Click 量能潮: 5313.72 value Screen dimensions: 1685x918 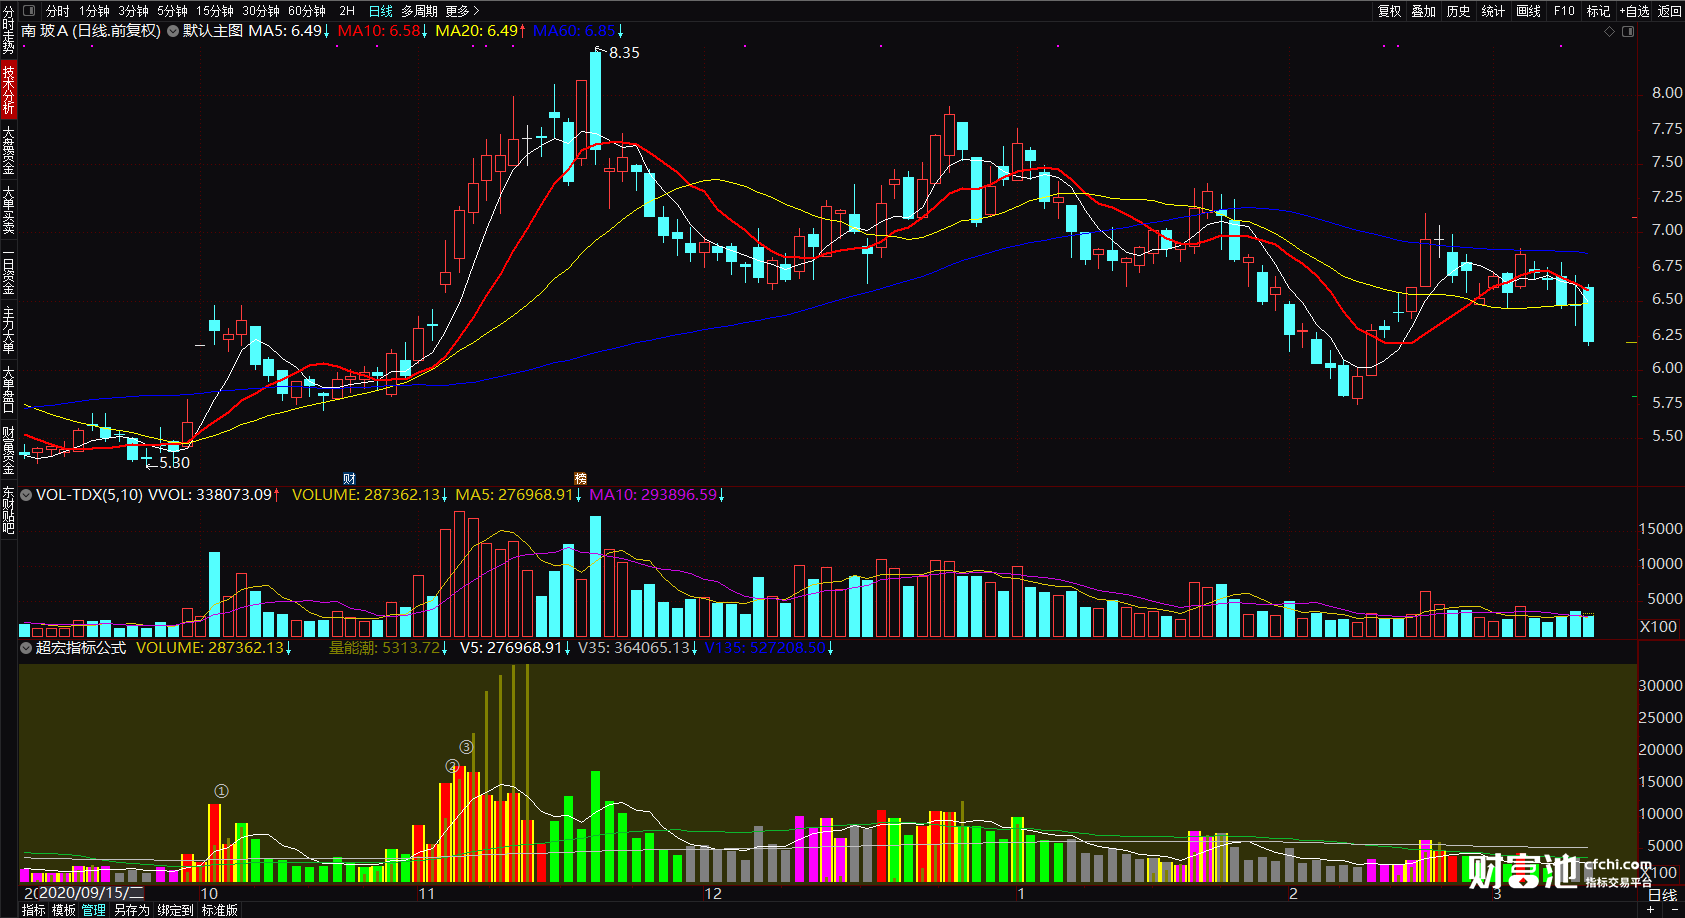tap(388, 648)
